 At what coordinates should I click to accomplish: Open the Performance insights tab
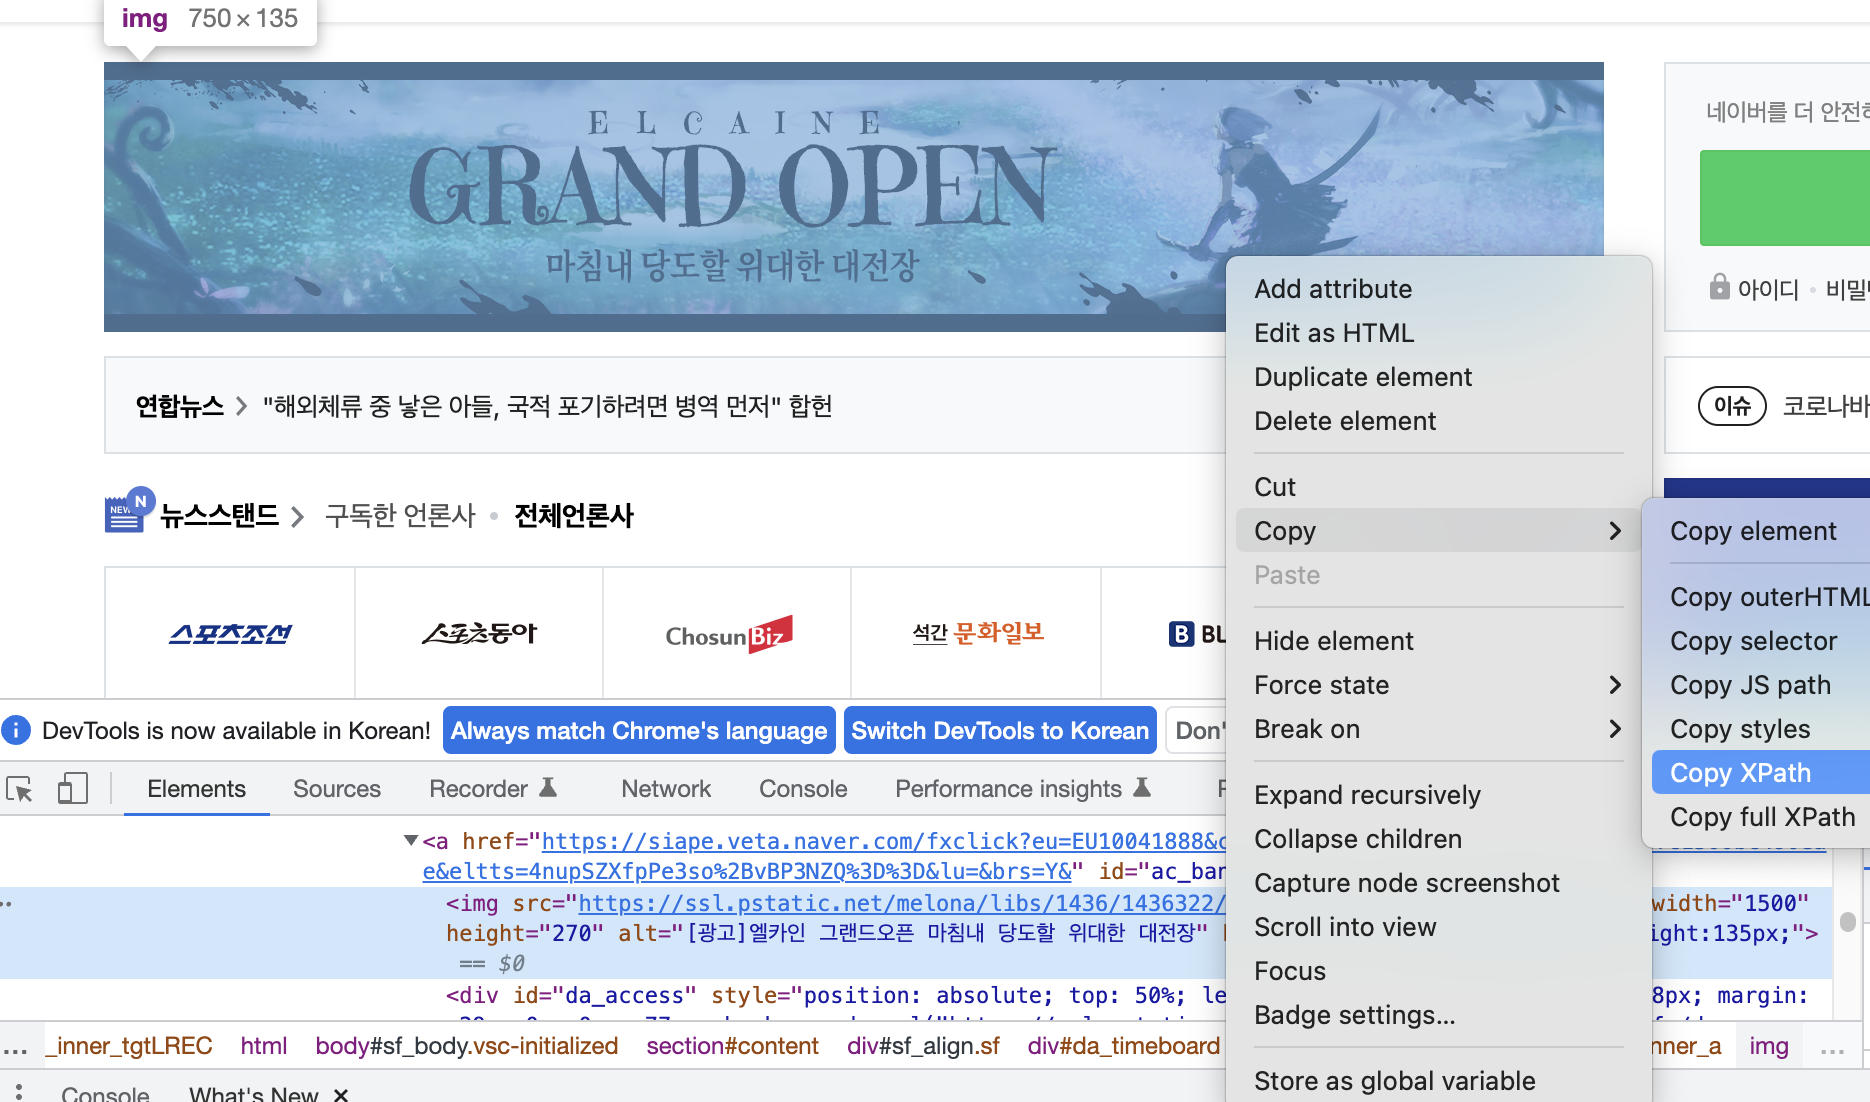tap(1023, 789)
